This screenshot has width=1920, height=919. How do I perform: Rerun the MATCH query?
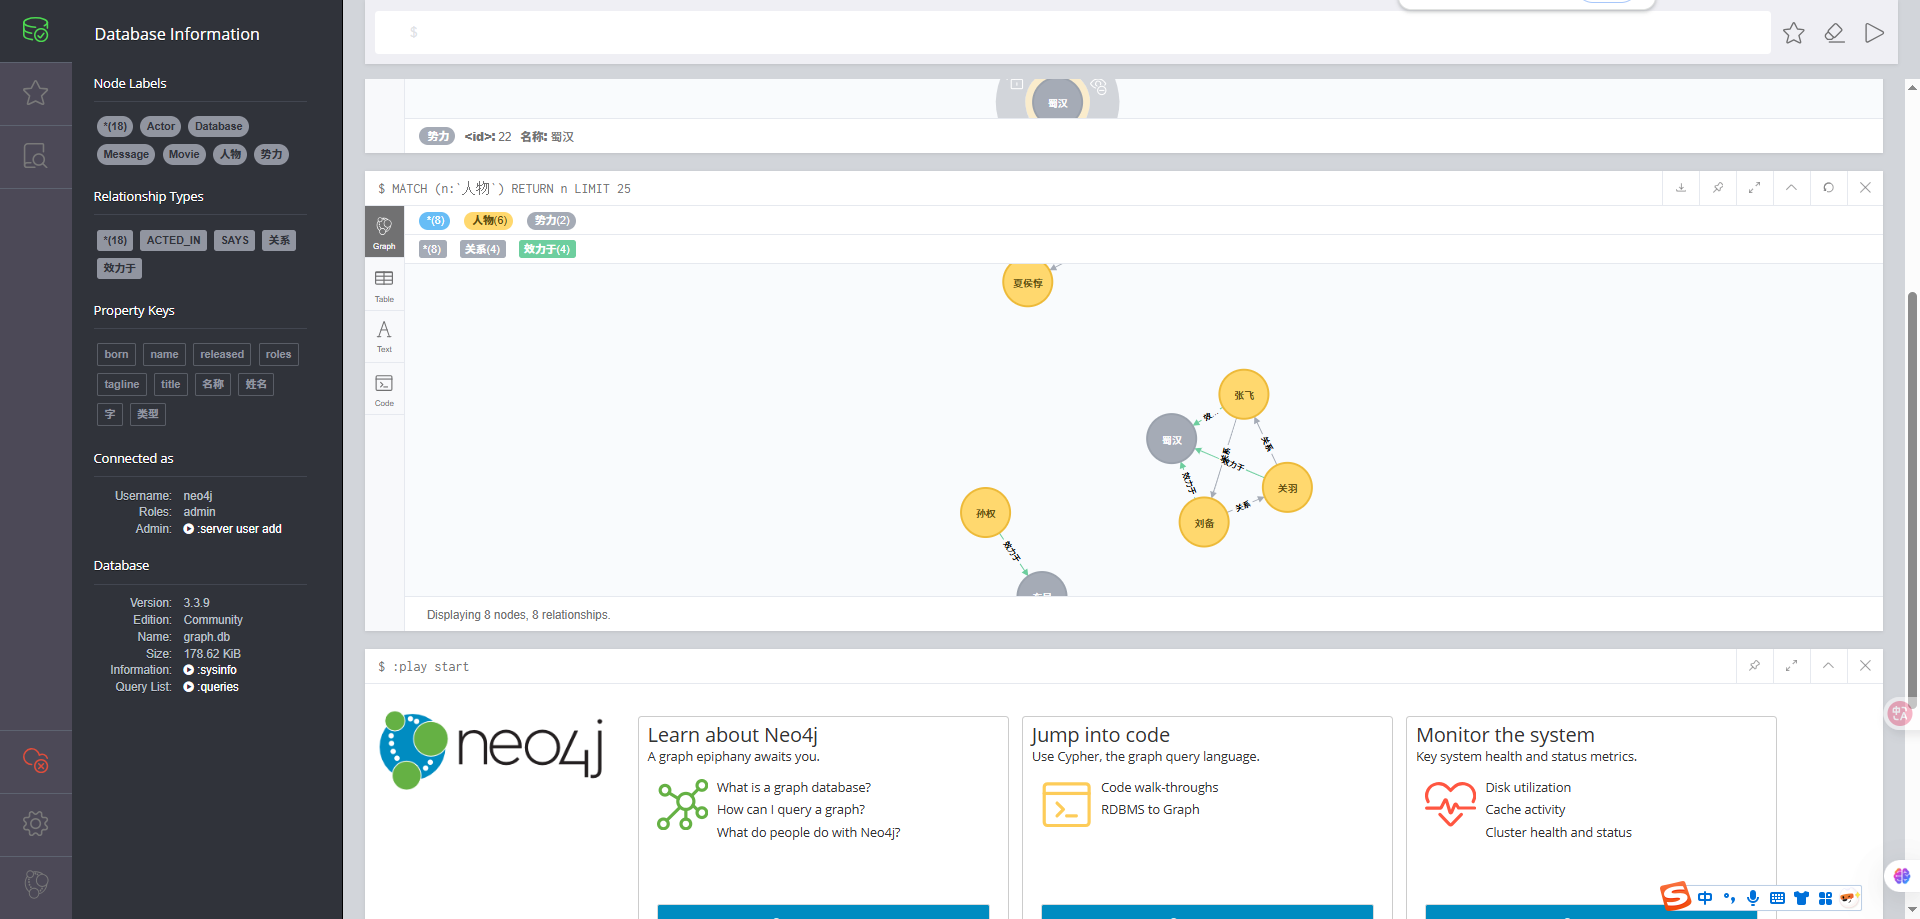point(1828,188)
